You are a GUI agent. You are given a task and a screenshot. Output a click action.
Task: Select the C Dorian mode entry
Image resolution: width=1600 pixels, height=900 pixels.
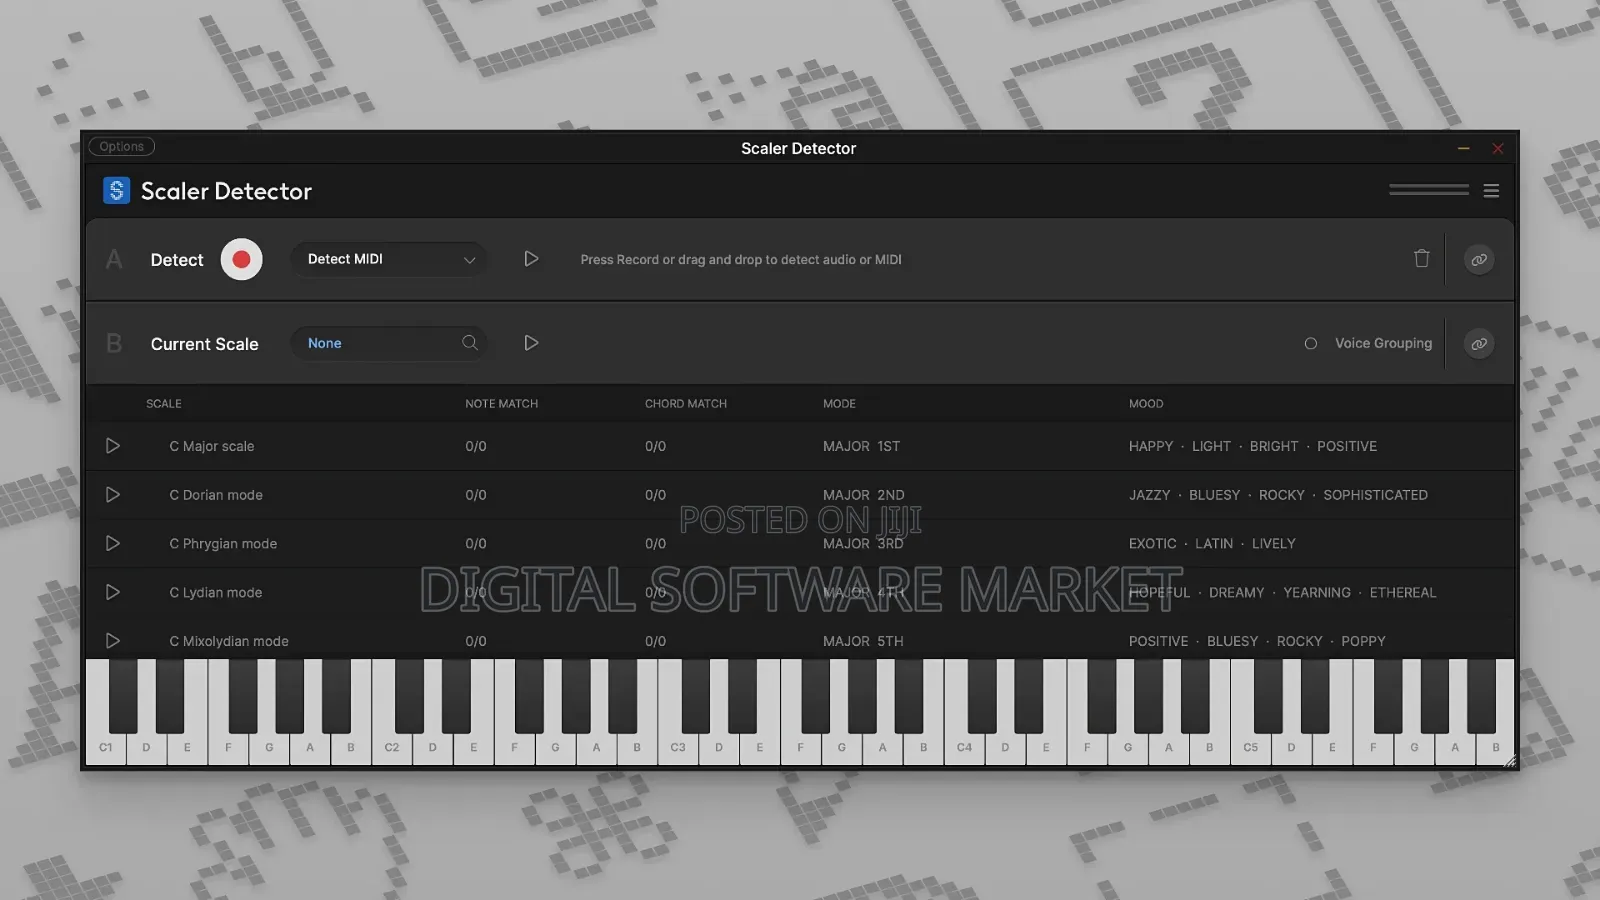pyautogui.click(x=216, y=495)
